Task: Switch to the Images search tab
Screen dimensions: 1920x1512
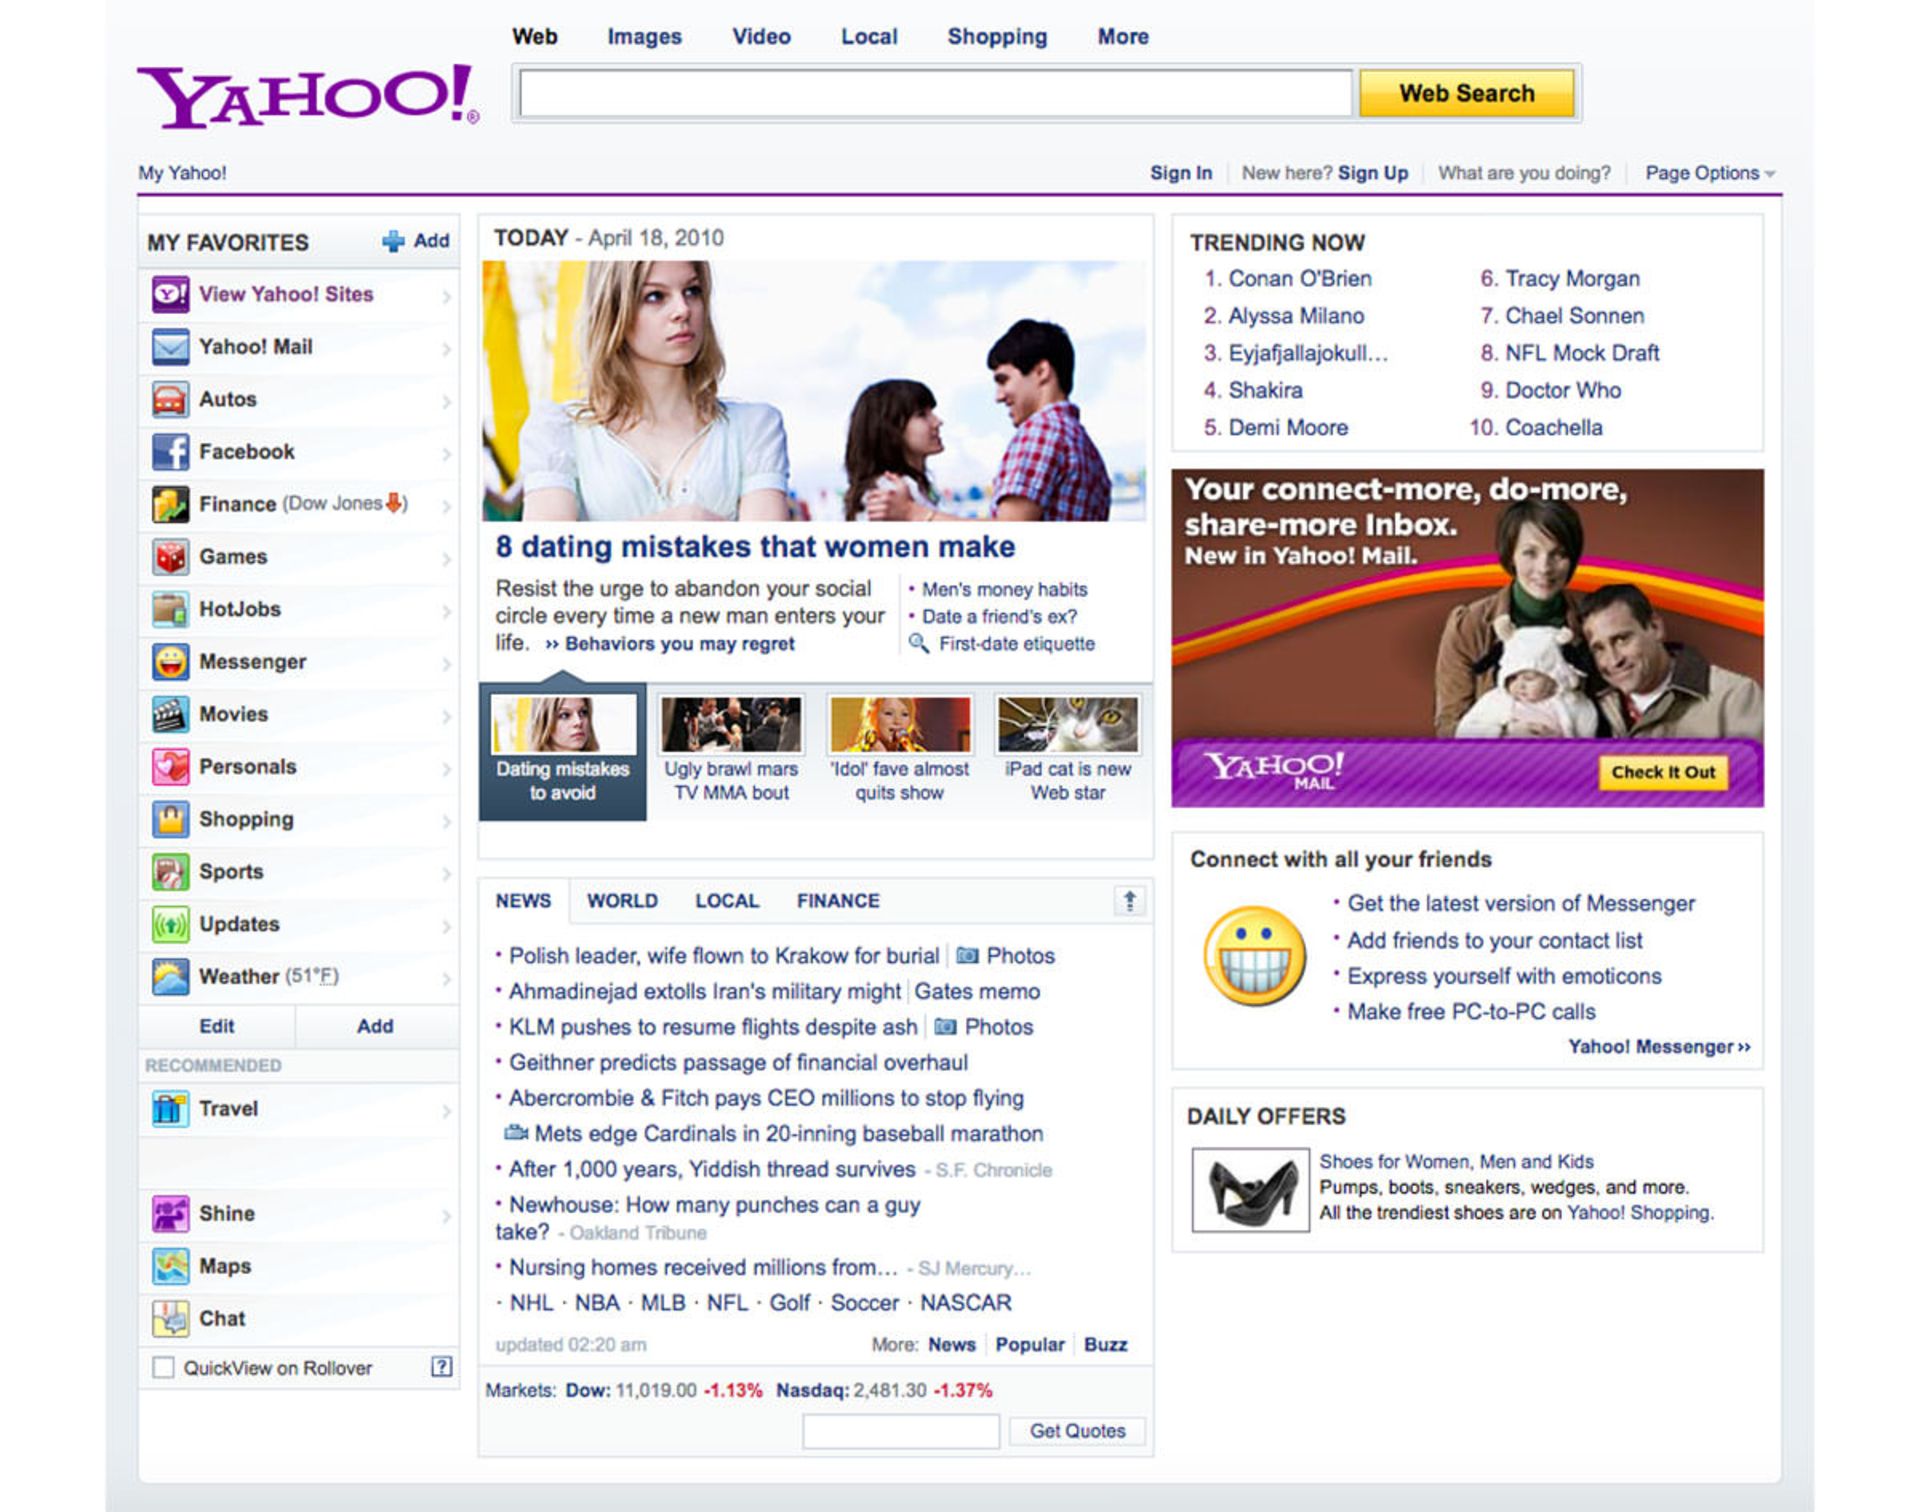Action: [x=644, y=37]
